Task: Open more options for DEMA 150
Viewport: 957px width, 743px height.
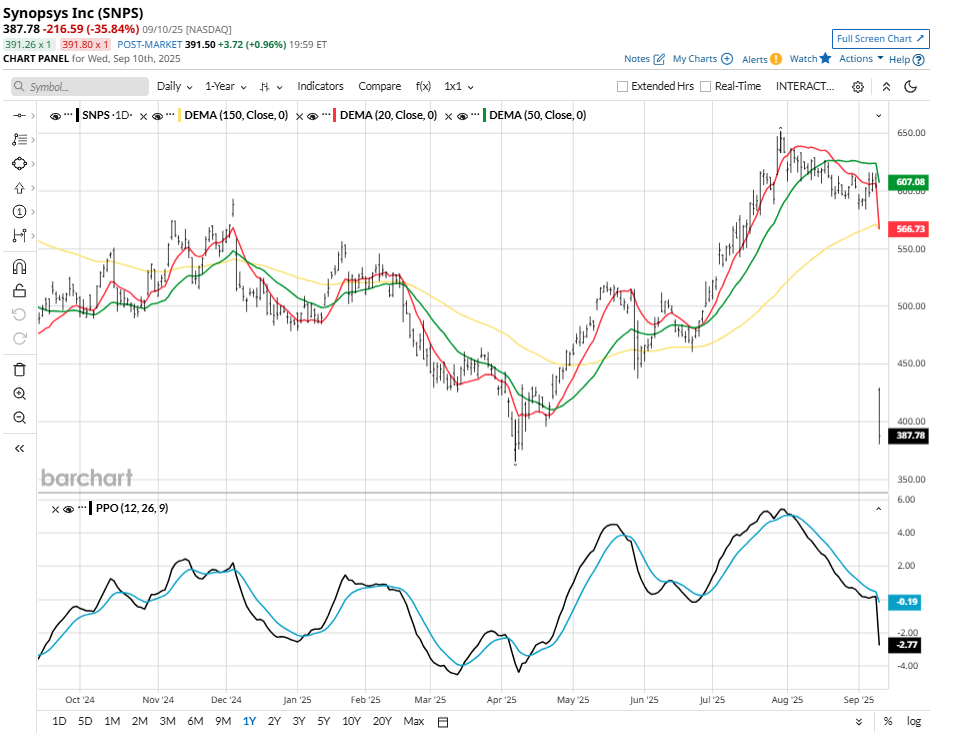Action: point(170,114)
